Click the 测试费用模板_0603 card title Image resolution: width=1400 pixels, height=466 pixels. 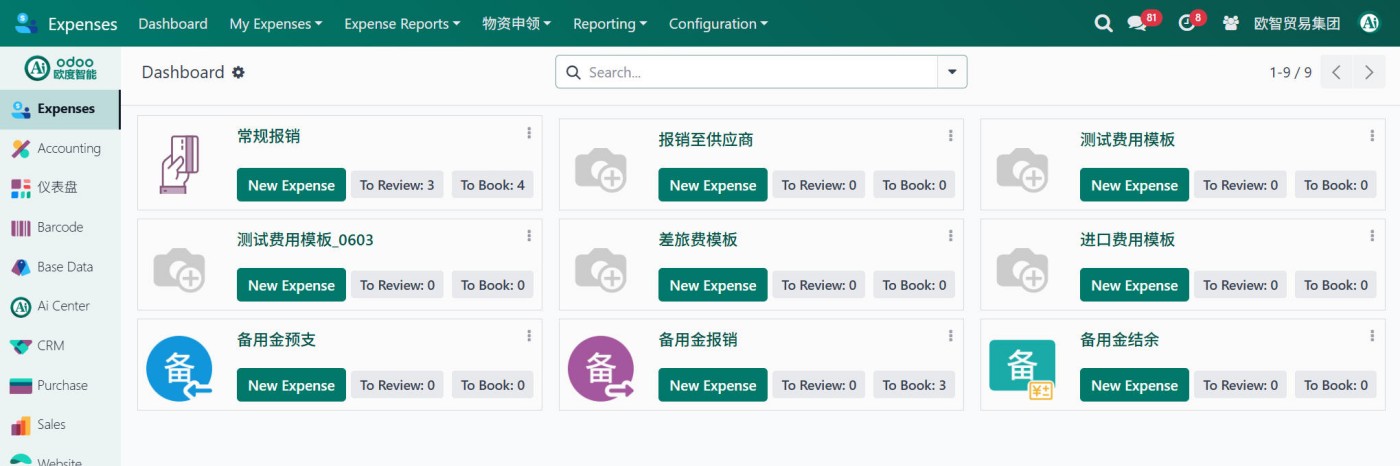(x=305, y=240)
